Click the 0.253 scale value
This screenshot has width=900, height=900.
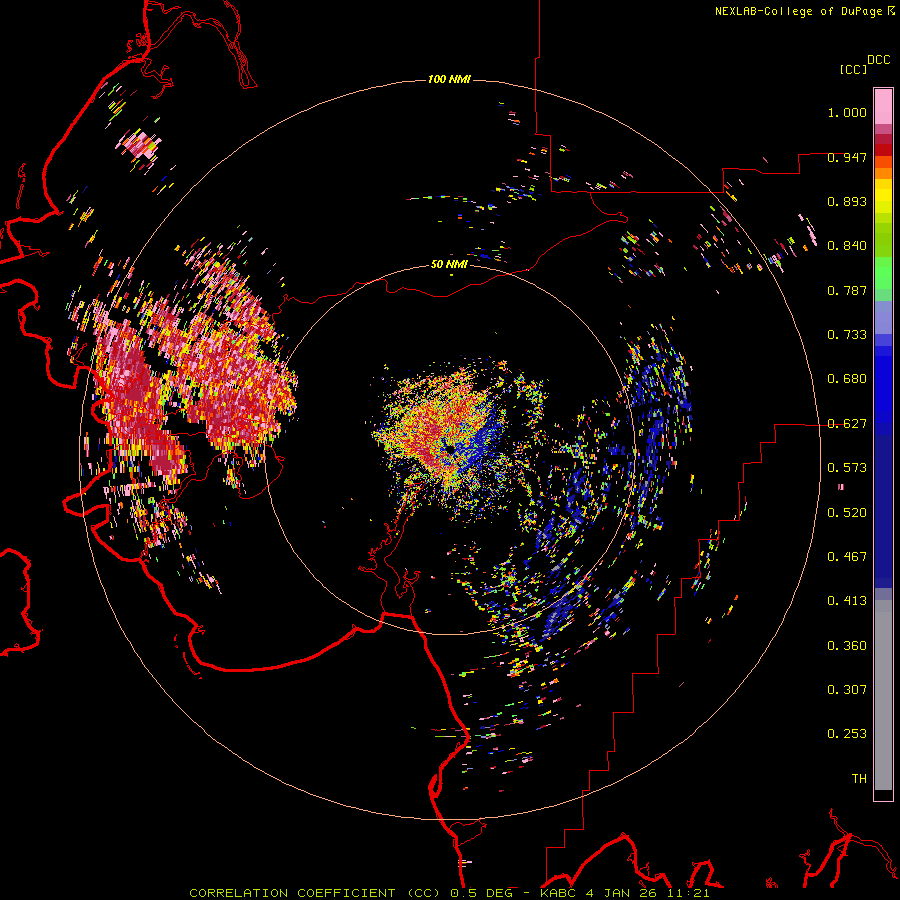(847, 734)
